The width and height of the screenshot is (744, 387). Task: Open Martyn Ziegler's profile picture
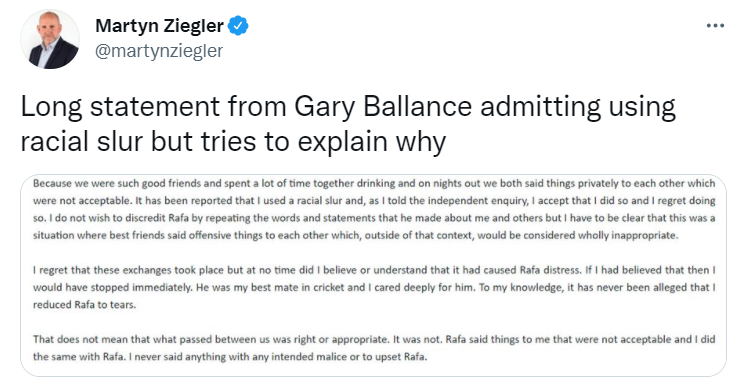[x=50, y=39]
